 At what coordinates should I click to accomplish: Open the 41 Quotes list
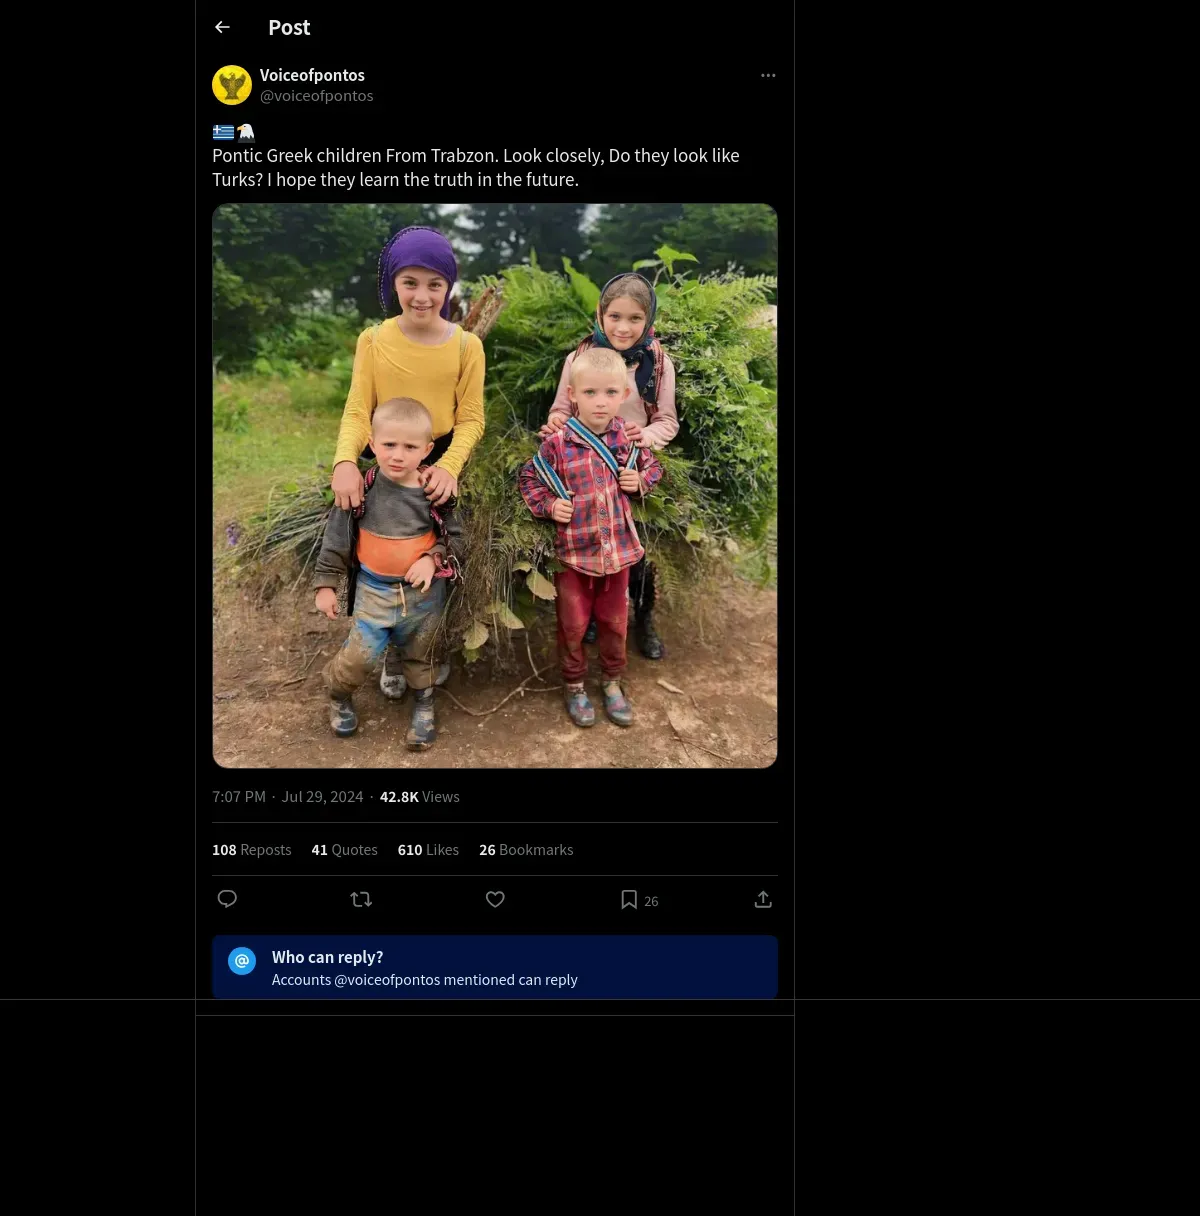coord(344,850)
